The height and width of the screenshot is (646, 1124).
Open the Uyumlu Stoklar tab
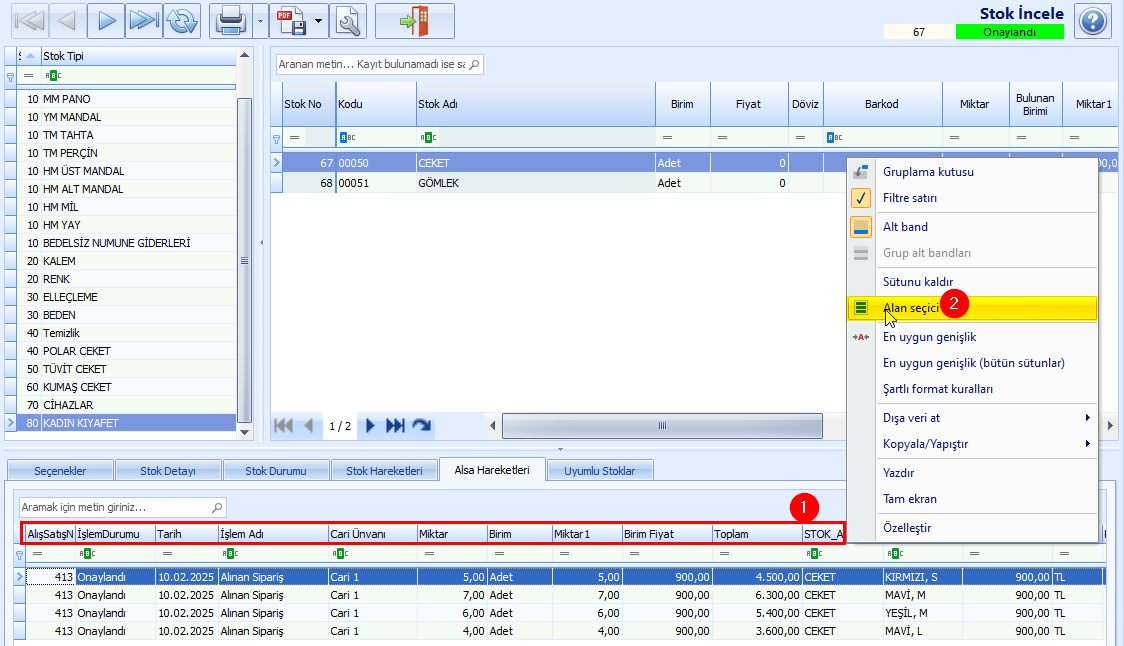click(599, 471)
